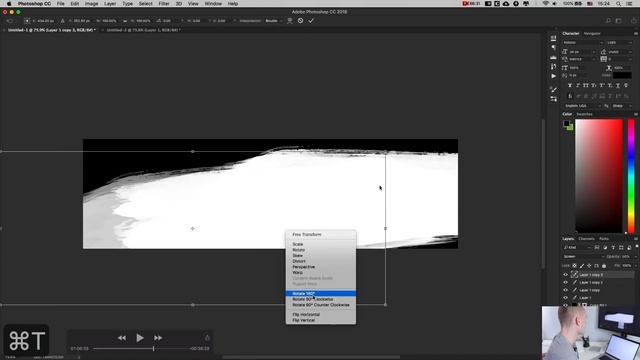The width and height of the screenshot is (640, 360).
Task: Cancel the transform with the circle-slash icon
Action: pyautogui.click(x=300, y=21)
